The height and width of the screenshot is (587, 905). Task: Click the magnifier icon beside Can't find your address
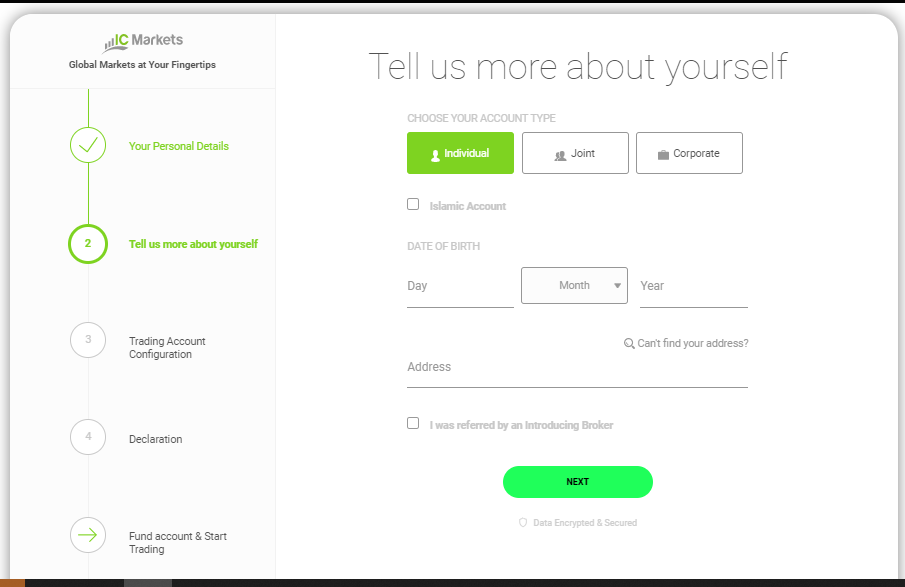(x=629, y=343)
